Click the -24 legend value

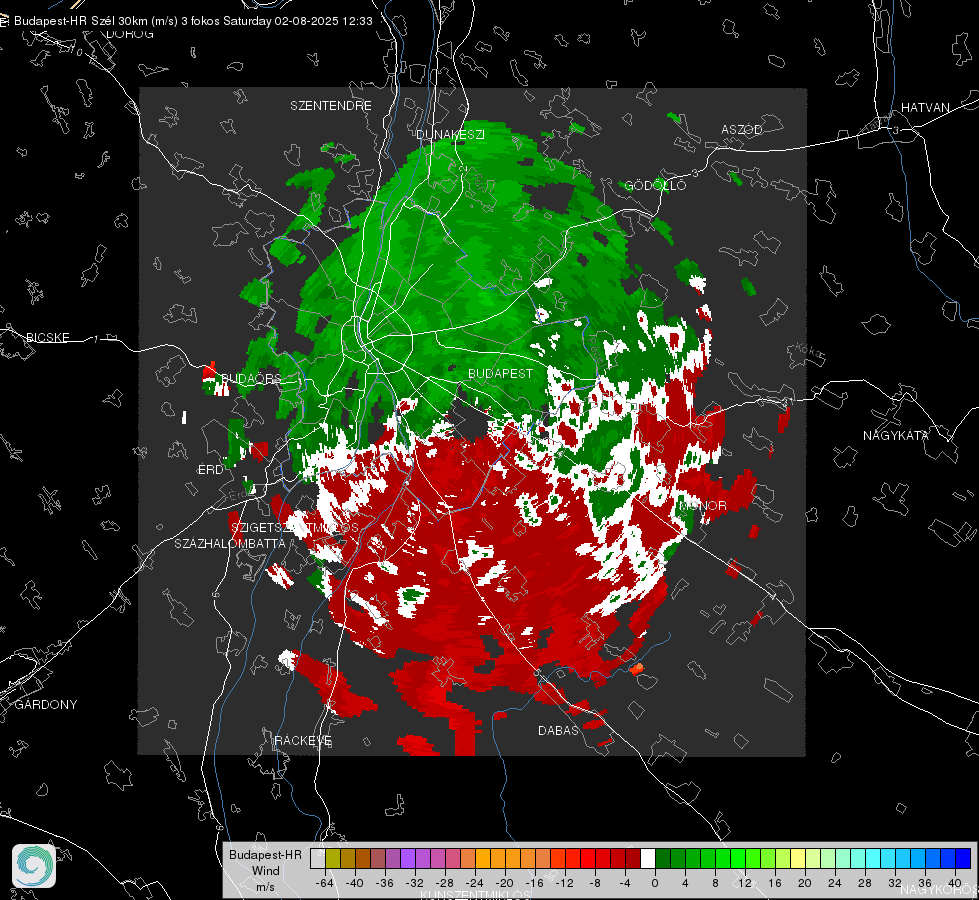pos(475,883)
